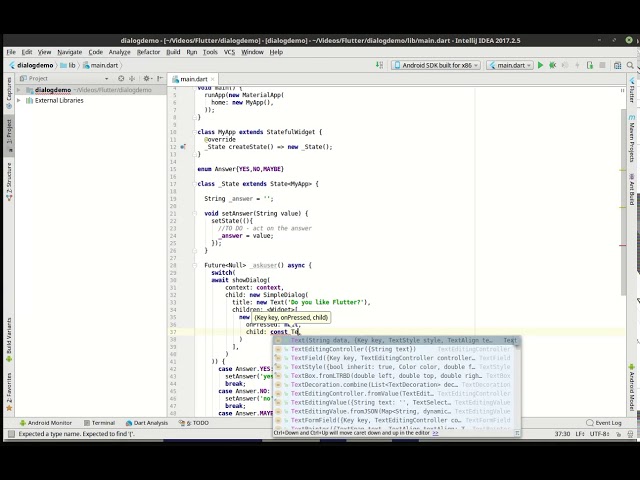Open the main.dart run configuration dropdown
Screen dimensions: 640x480
[x=510, y=65]
